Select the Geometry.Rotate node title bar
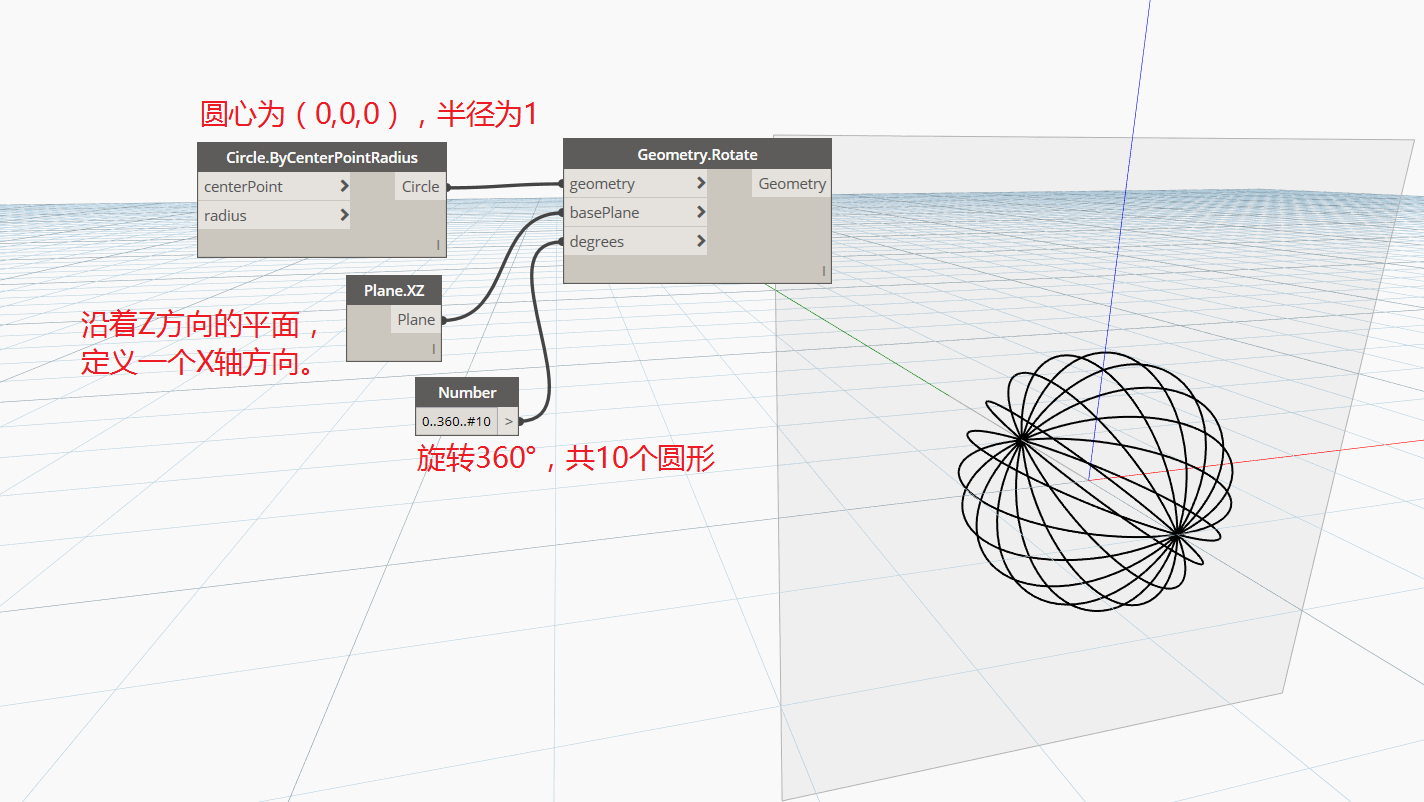This screenshot has width=1424, height=802. point(697,154)
